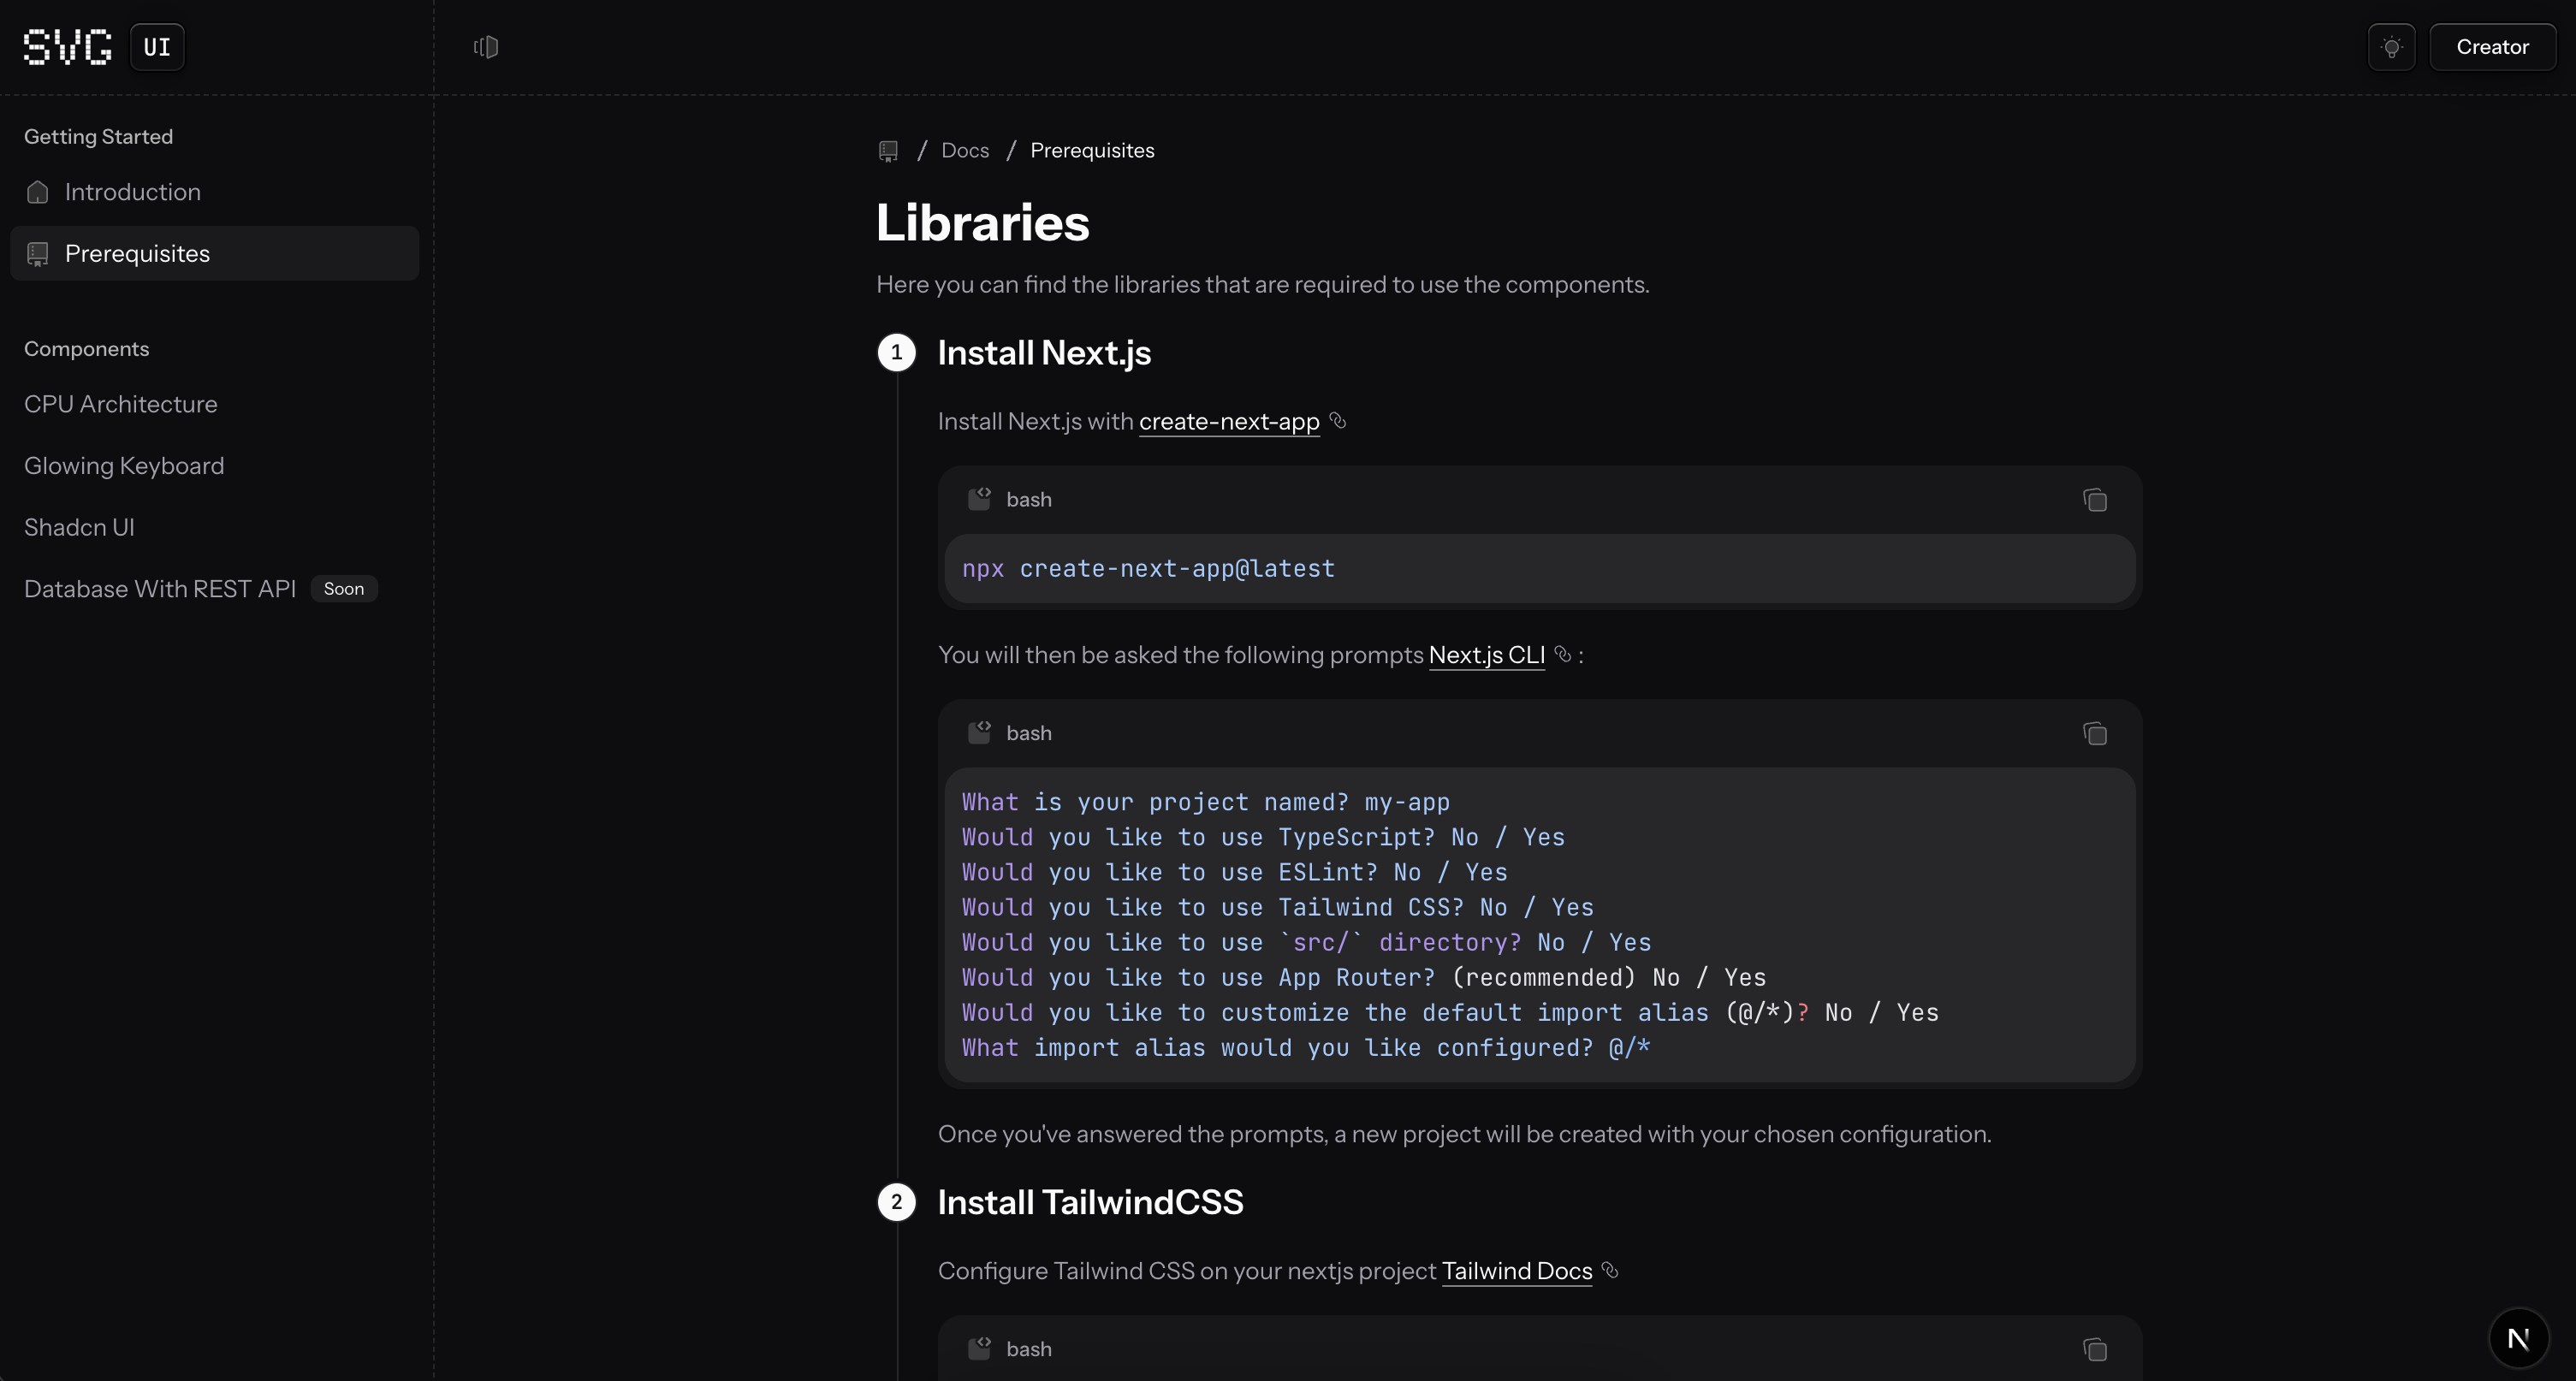The height and width of the screenshot is (1381, 2576).
Task: Click the link icon beside Next.js CLI
Action: tap(1563, 655)
